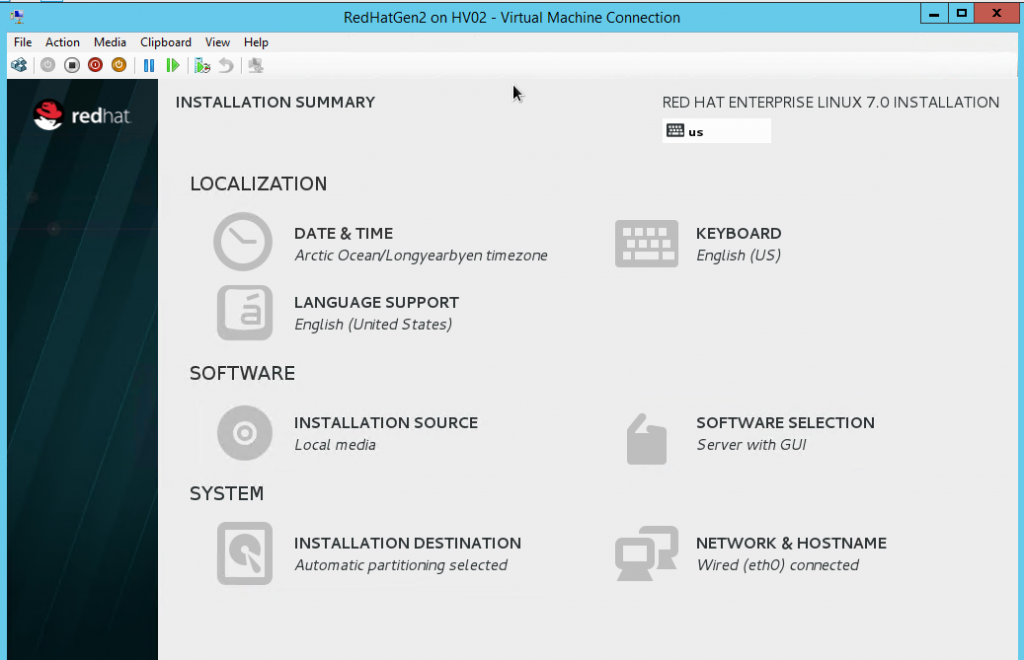Click 'English (United States)' text
Image resolution: width=1024 pixels, height=660 pixels.
coord(373,324)
